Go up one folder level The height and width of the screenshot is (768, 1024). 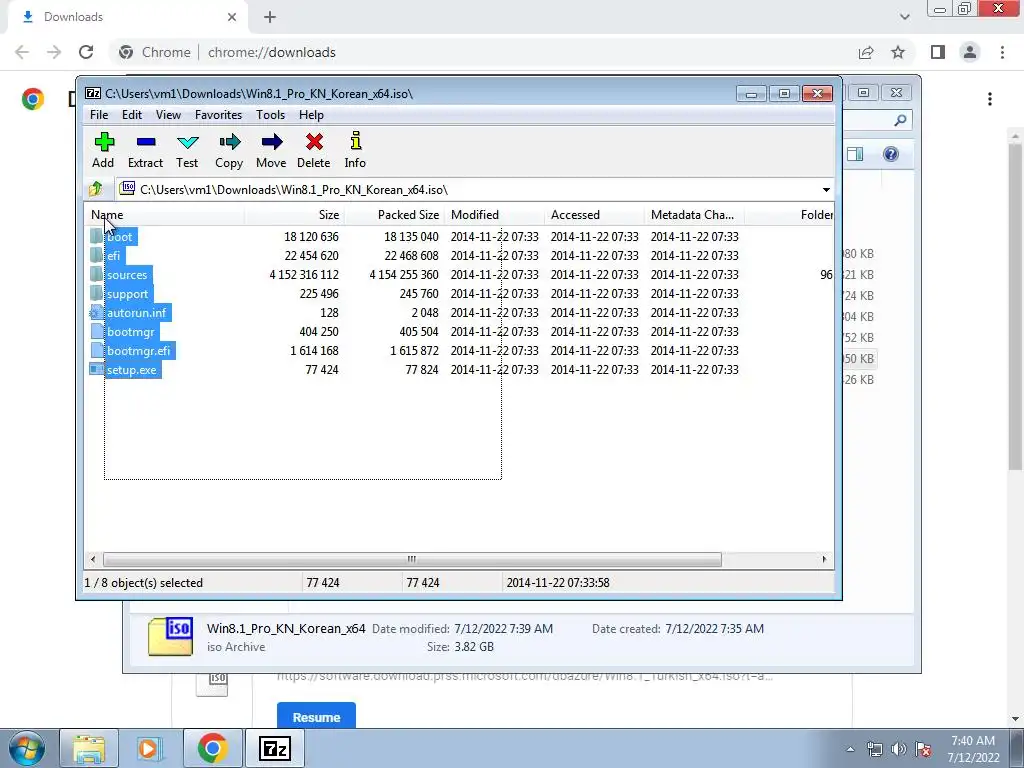coord(96,189)
